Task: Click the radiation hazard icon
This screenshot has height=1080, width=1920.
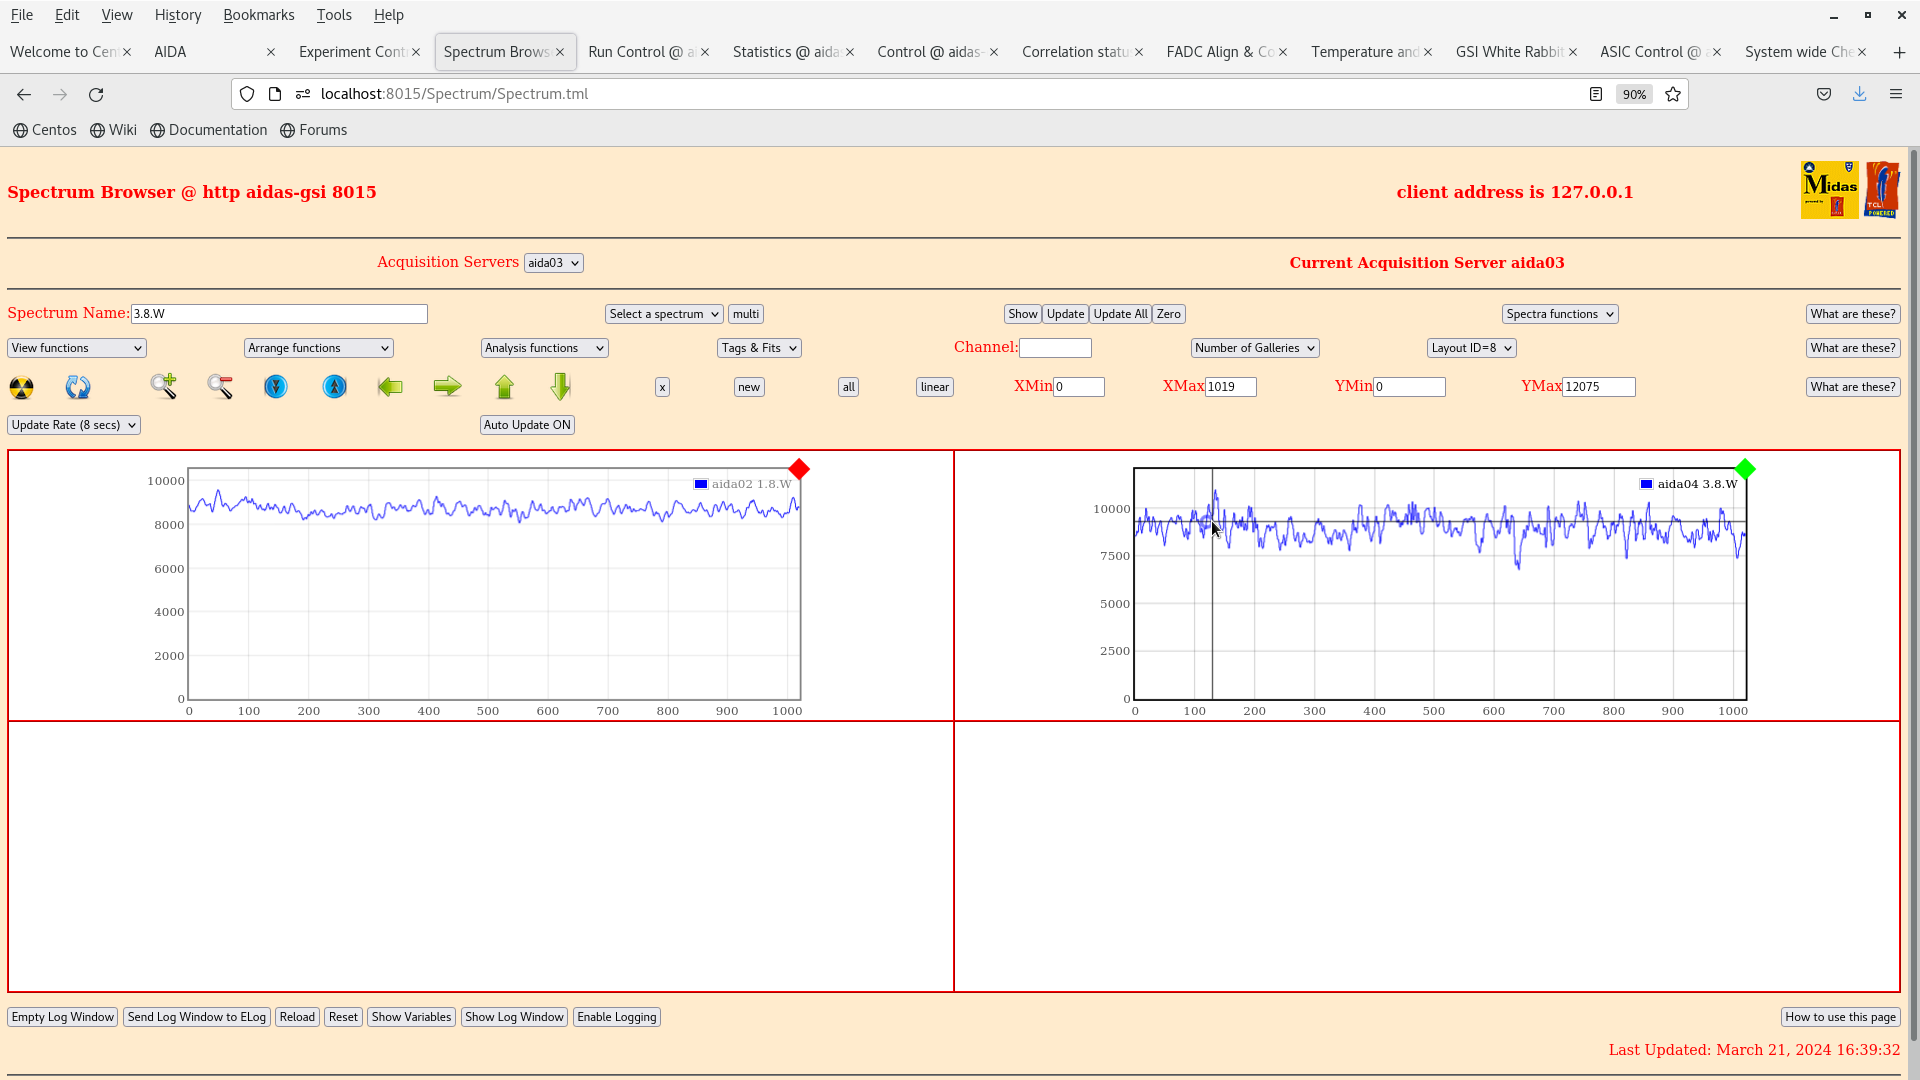Action: 21,387
